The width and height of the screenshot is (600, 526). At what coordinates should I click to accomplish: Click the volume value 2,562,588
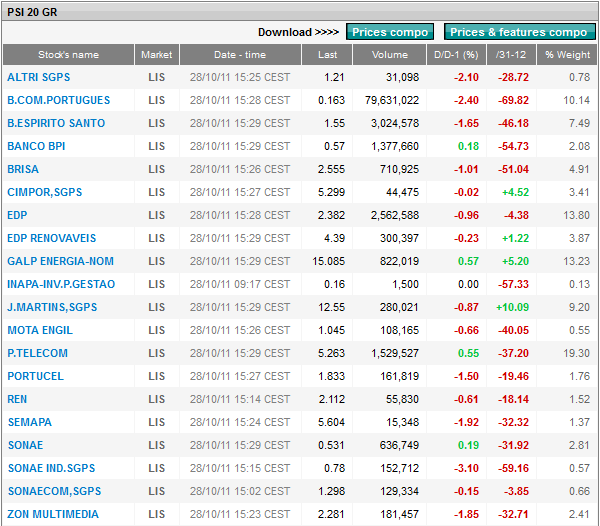[x=395, y=215]
